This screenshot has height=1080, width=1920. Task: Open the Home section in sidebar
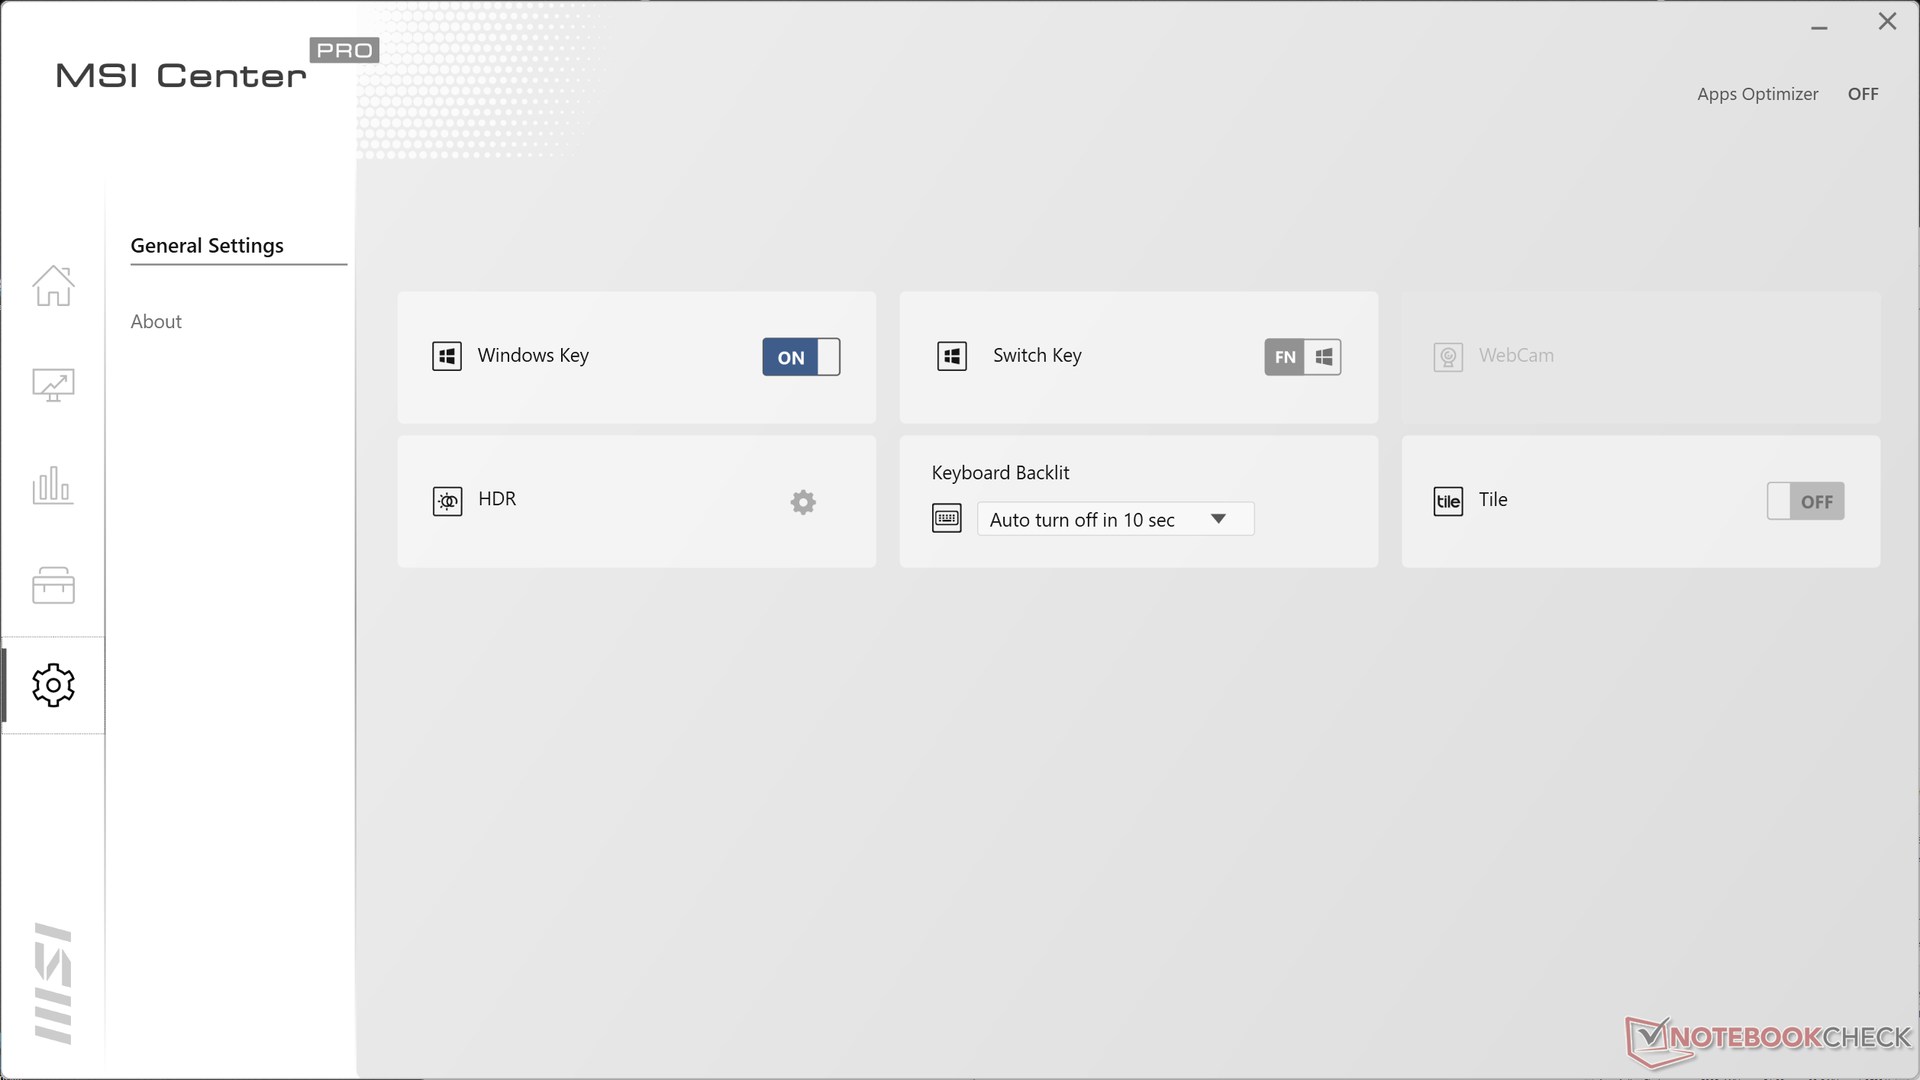pos(53,286)
